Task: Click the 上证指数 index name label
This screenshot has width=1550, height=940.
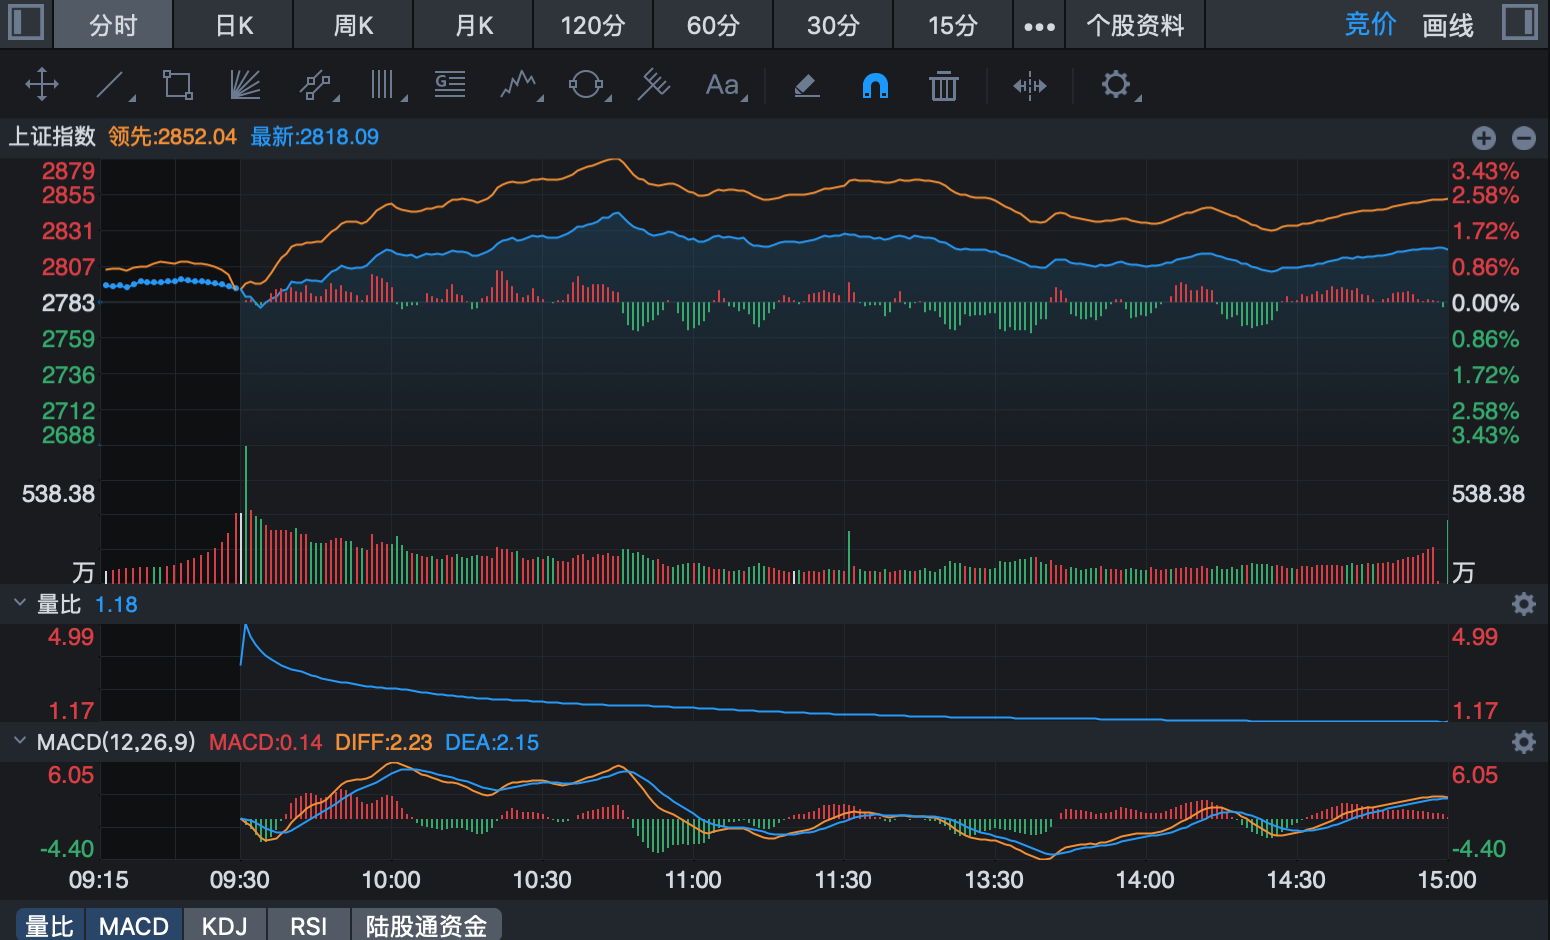Action: [x=52, y=136]
